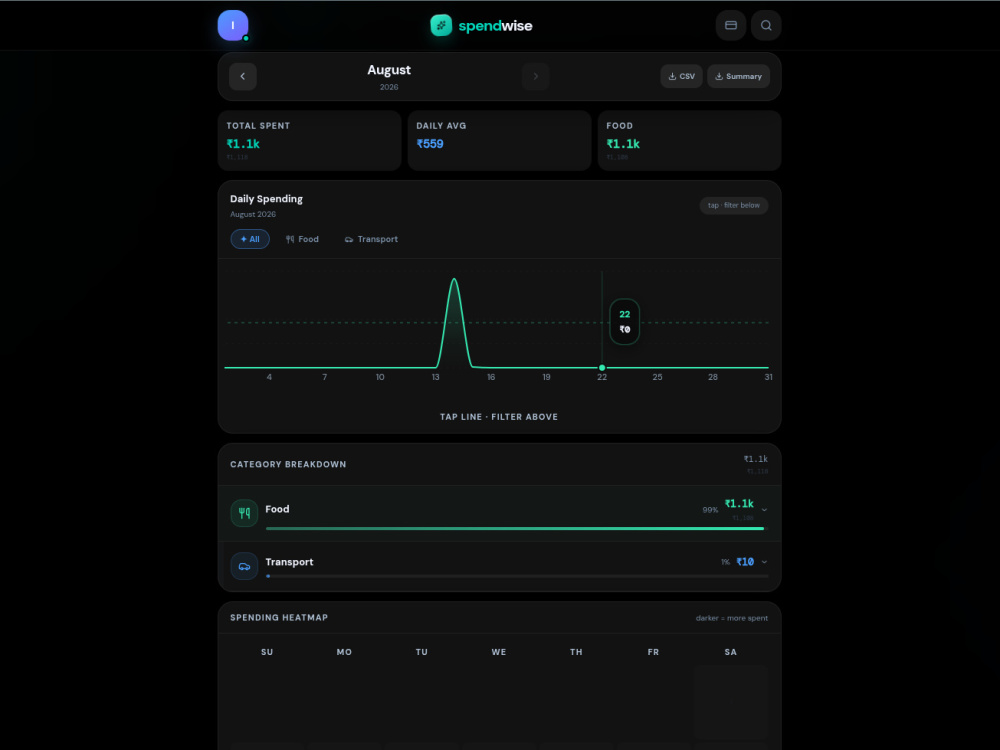Click the day 13 axis label
The height and width of the screenshot is (750, 1000).
436,377
